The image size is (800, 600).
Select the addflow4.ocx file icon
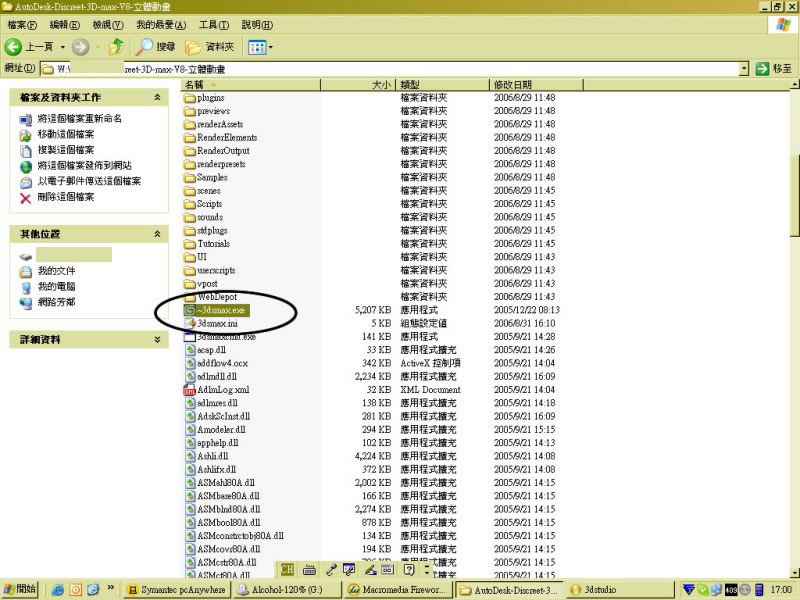[x=190, y=363]
